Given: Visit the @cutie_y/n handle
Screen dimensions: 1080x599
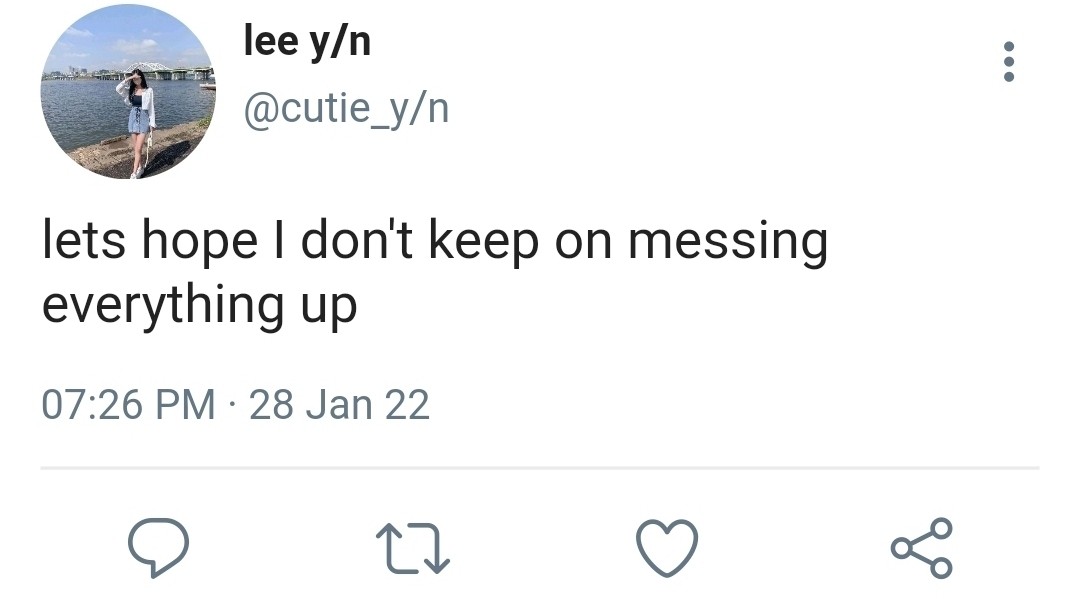Looking at the screenshot, I should pyautogui.click(x=346, y=108).
